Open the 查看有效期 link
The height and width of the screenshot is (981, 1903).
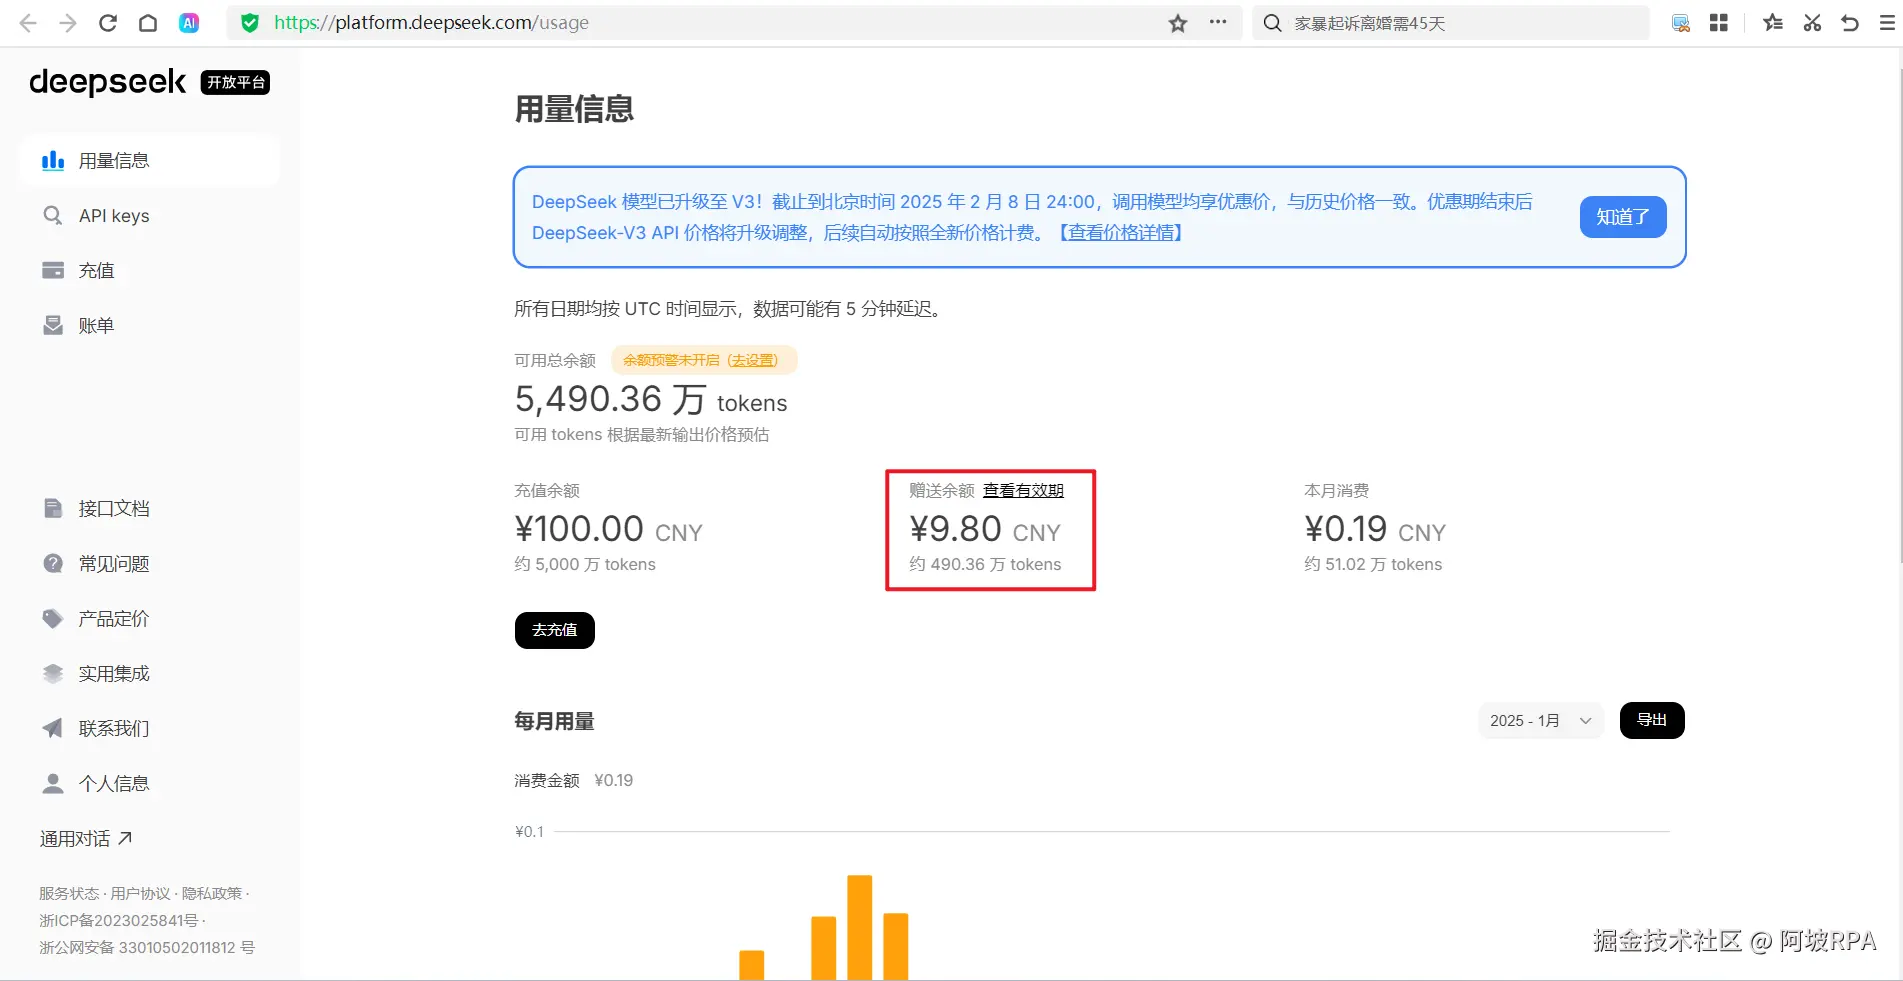1023,491
